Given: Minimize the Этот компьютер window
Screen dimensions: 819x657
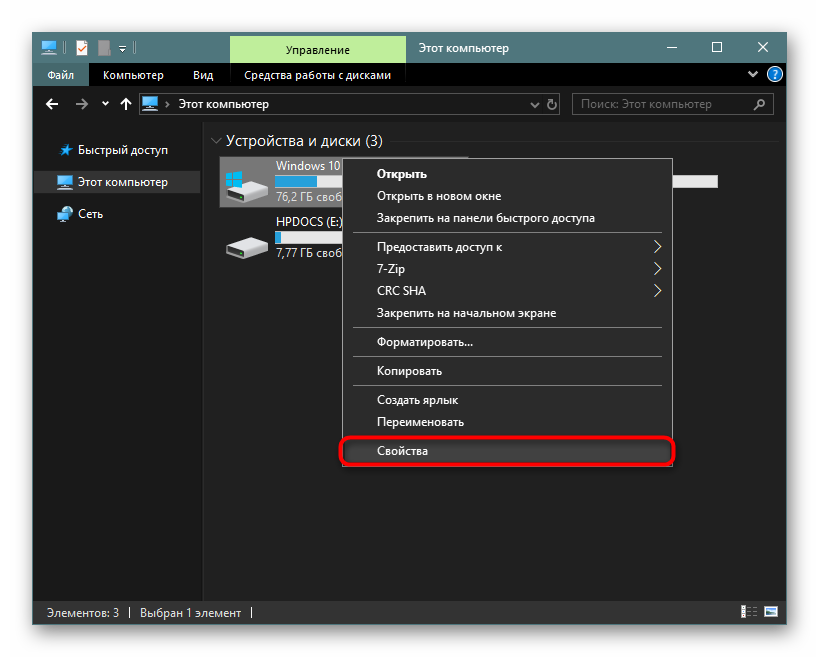Looking at the screenshot, I should tap(672, 48).
